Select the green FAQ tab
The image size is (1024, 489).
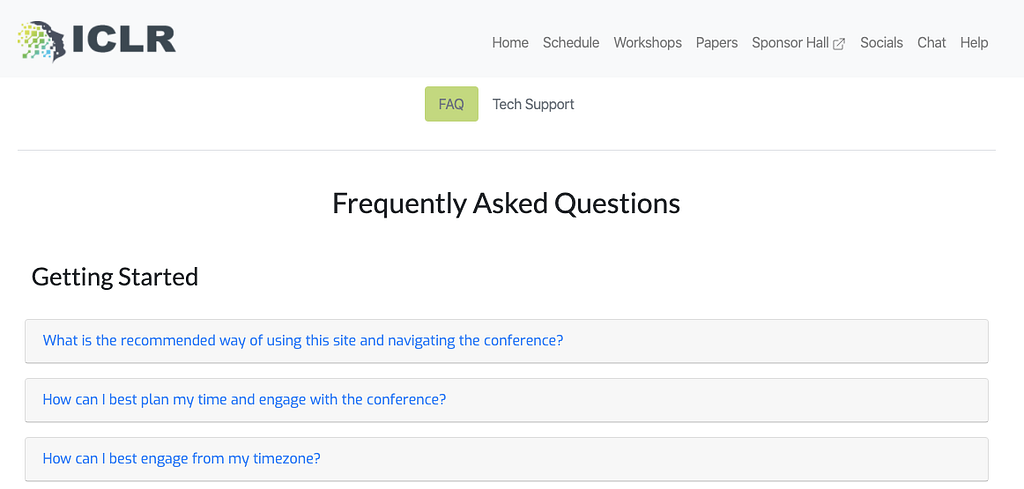coord(451,104)
